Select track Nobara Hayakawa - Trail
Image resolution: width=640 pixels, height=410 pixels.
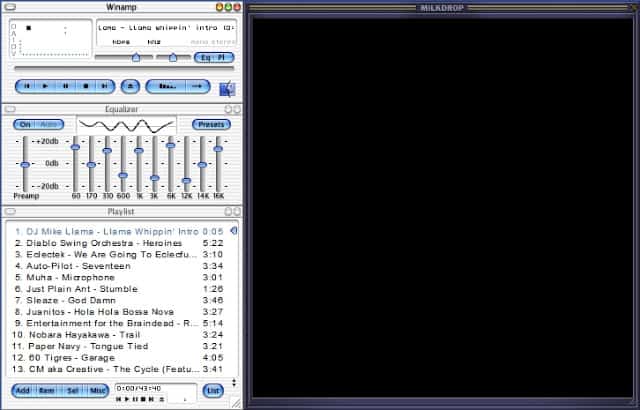coord(120,335)
